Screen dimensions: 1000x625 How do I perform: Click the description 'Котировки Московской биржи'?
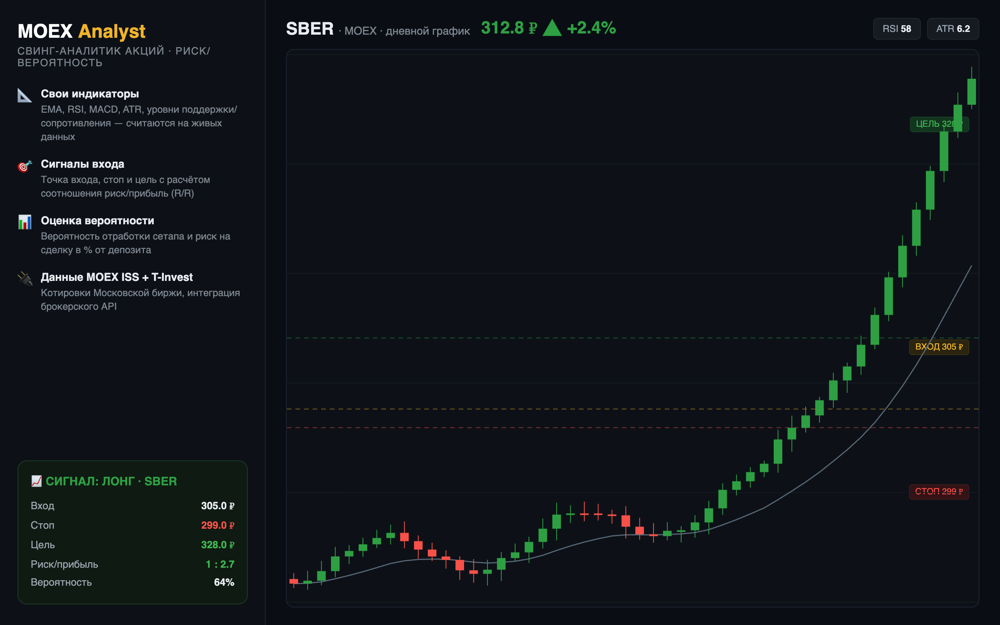click(140, 300)
